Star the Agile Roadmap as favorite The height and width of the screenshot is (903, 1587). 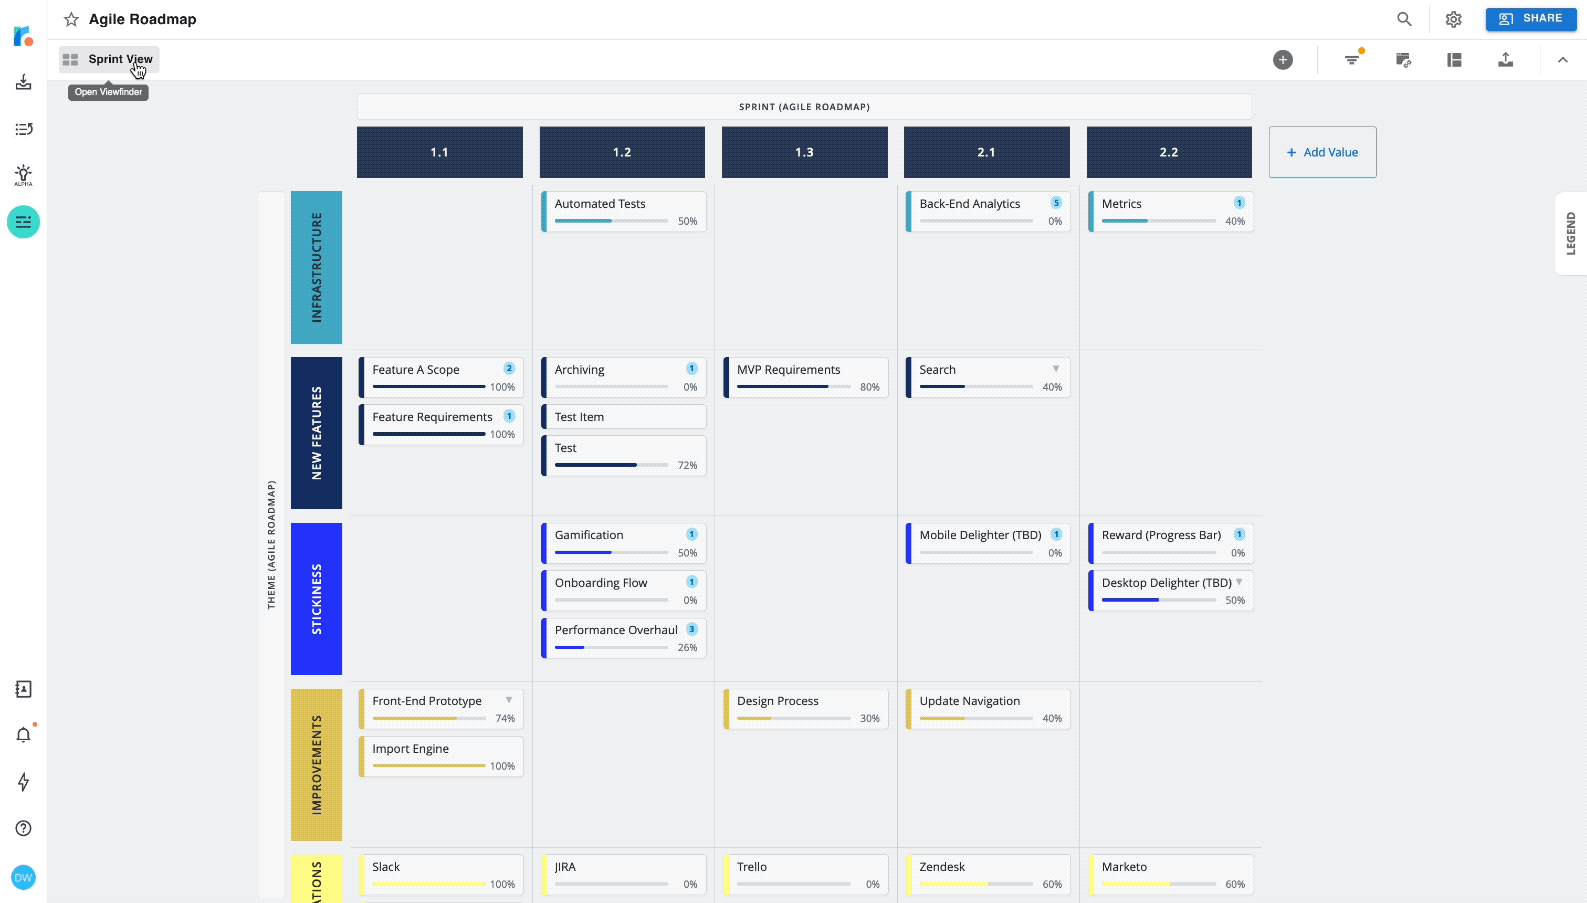[71, 19]
